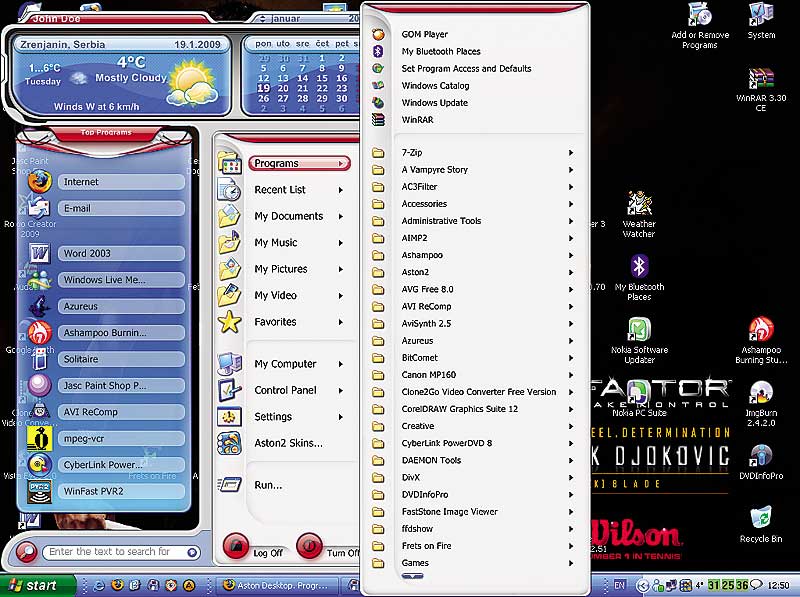The height and width of the screenshot is (597, 800).
Task: Click the weather widget sun graphic
Action: 193,83
